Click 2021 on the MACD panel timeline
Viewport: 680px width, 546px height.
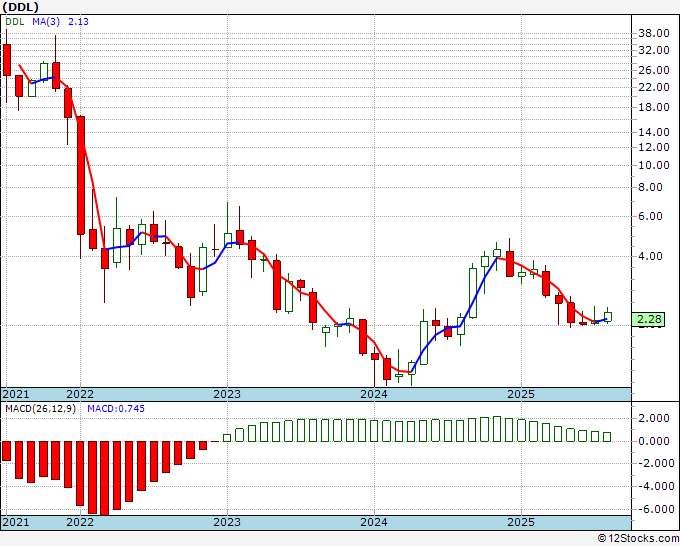pos(16,522)
